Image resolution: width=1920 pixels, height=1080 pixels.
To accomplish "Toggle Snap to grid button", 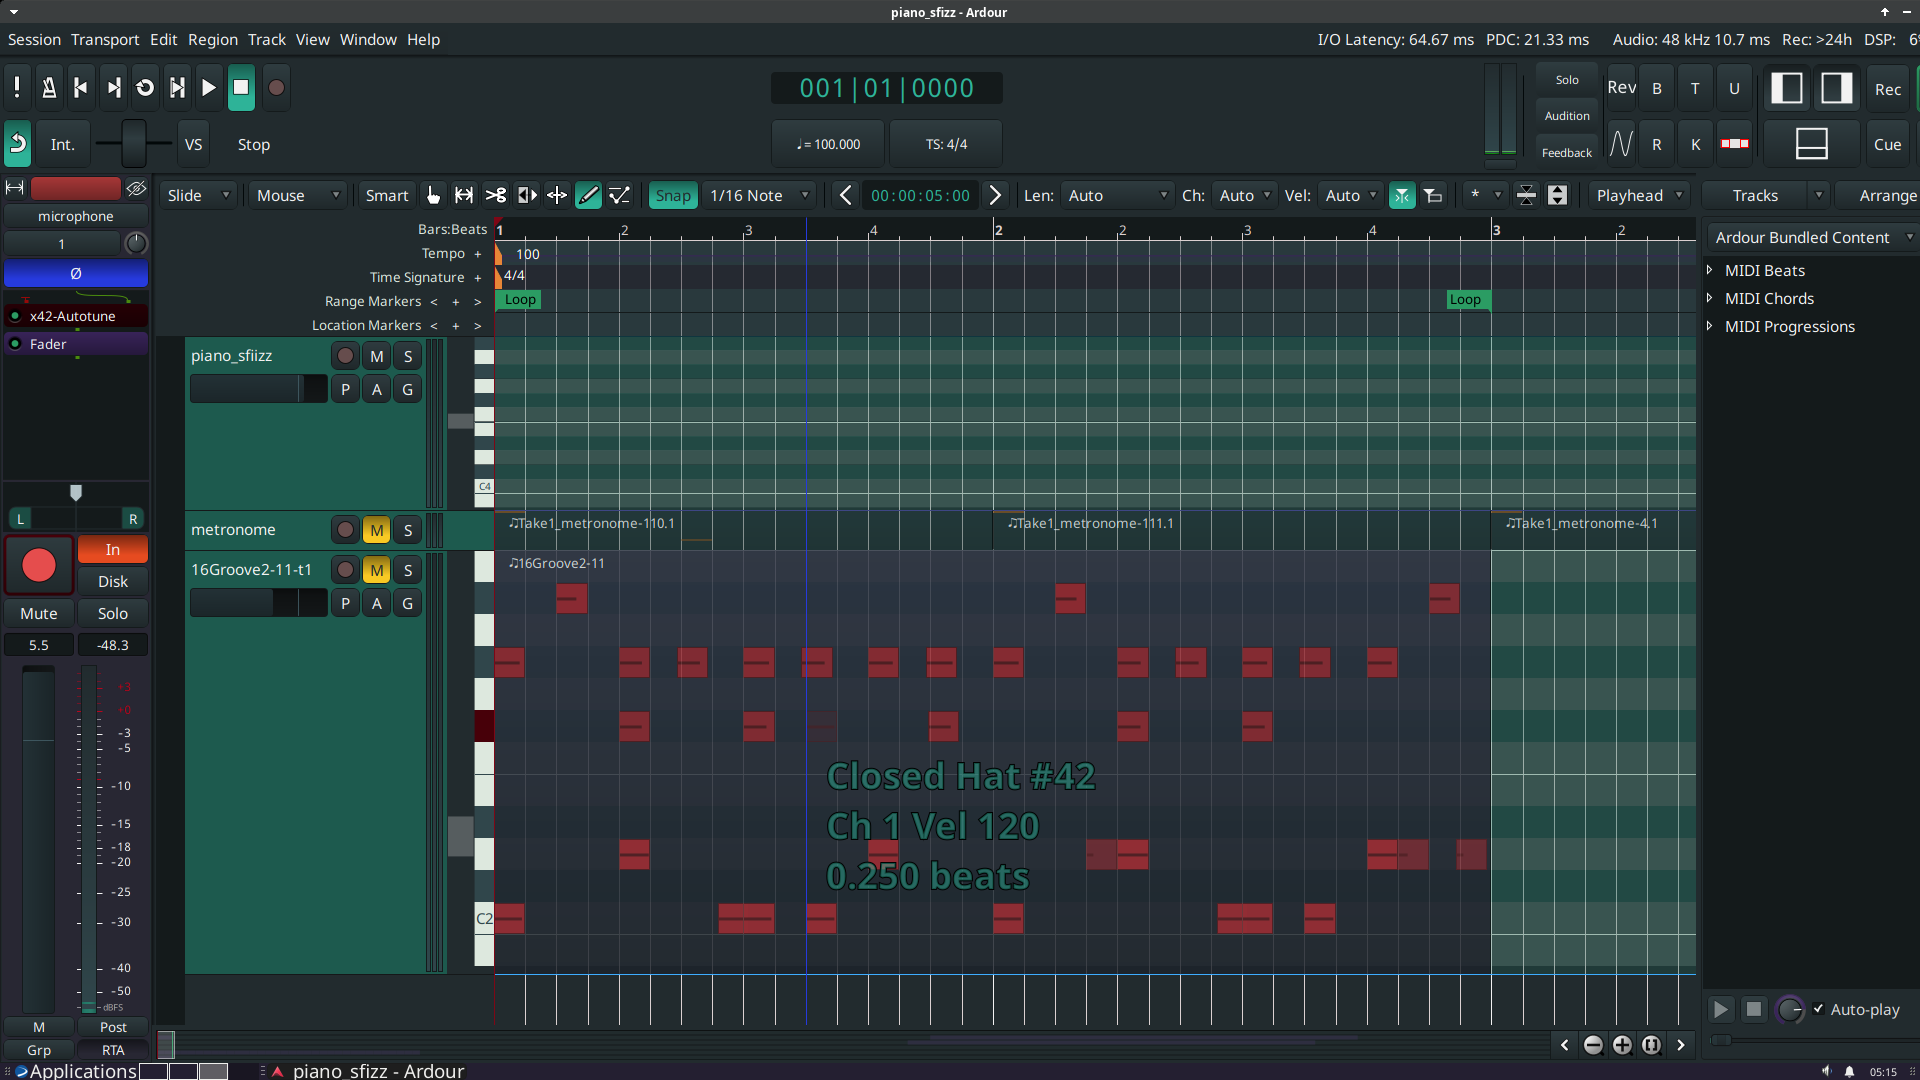I will click(672, 195).
